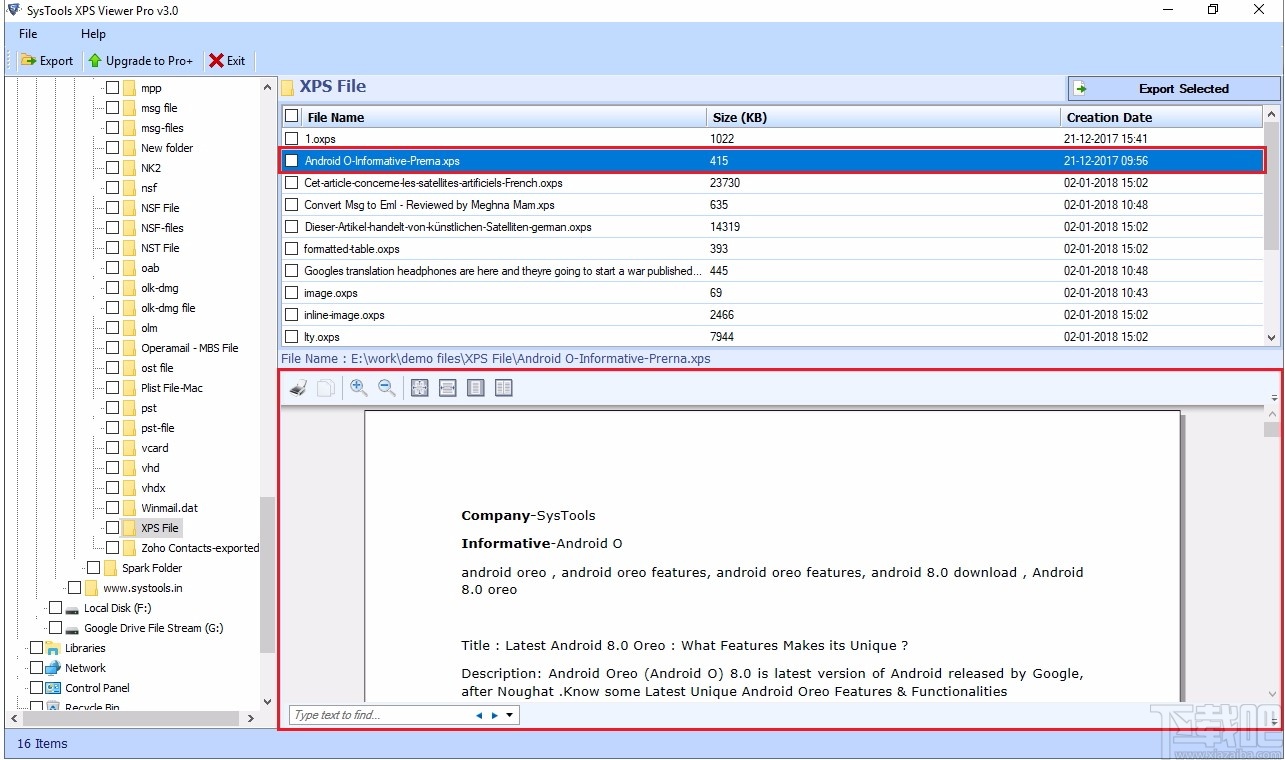Open the File menu
1285x760 pixels.
27,33
